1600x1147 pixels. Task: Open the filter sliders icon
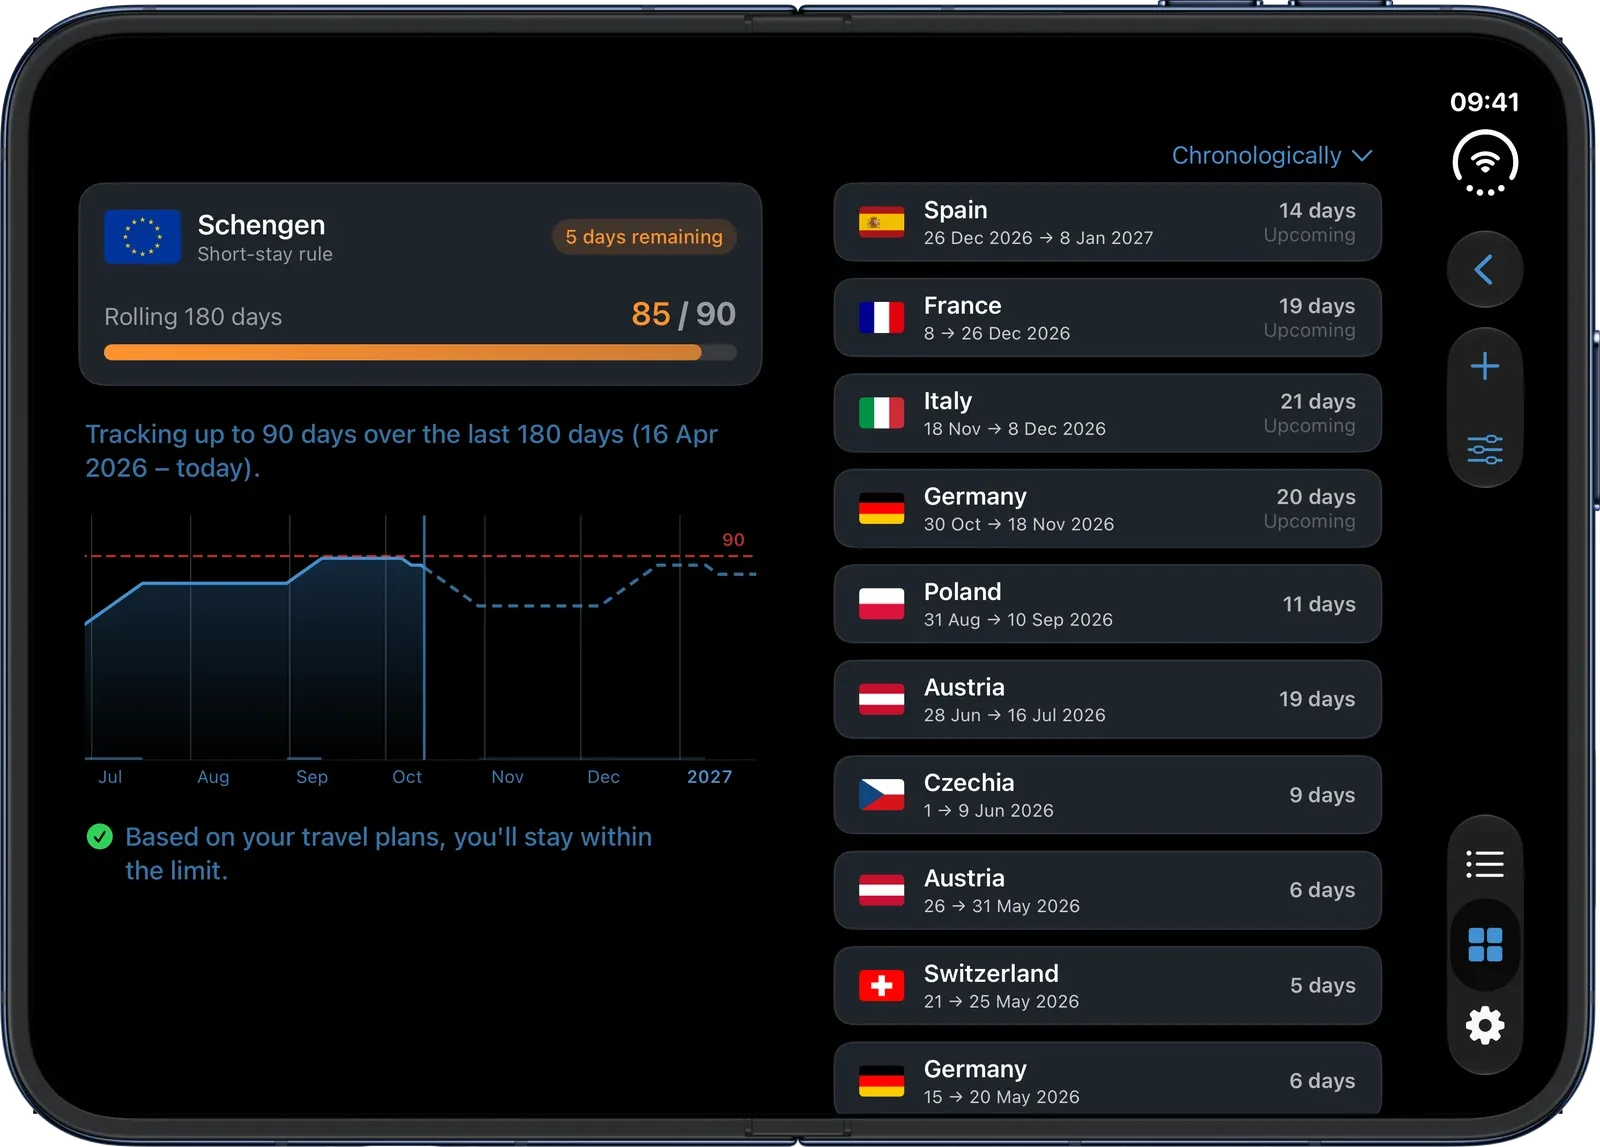pyautogui.click(x=1485, y=449)
